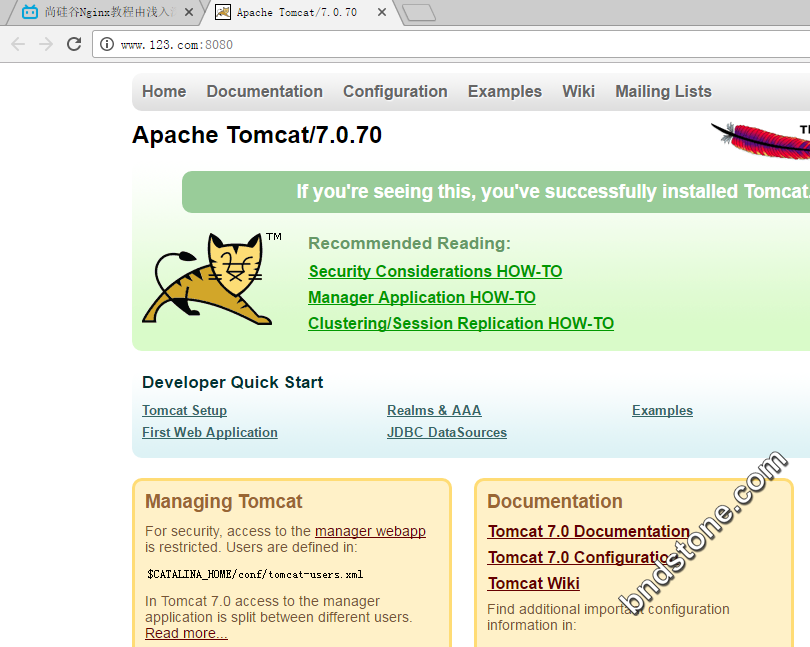Click the address bar URL www.123.com:8080
810x647 pixels.
[x=177, y=45]
